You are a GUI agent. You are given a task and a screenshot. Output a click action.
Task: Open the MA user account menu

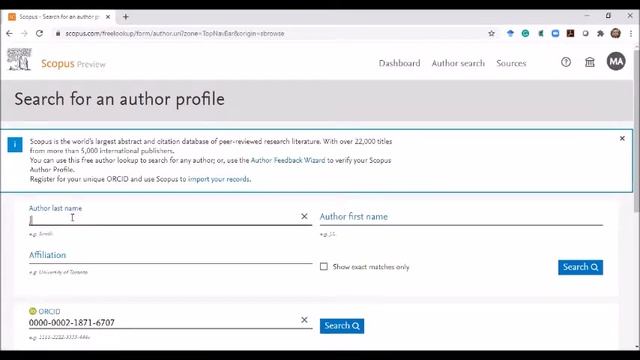(x=616, y=62)
